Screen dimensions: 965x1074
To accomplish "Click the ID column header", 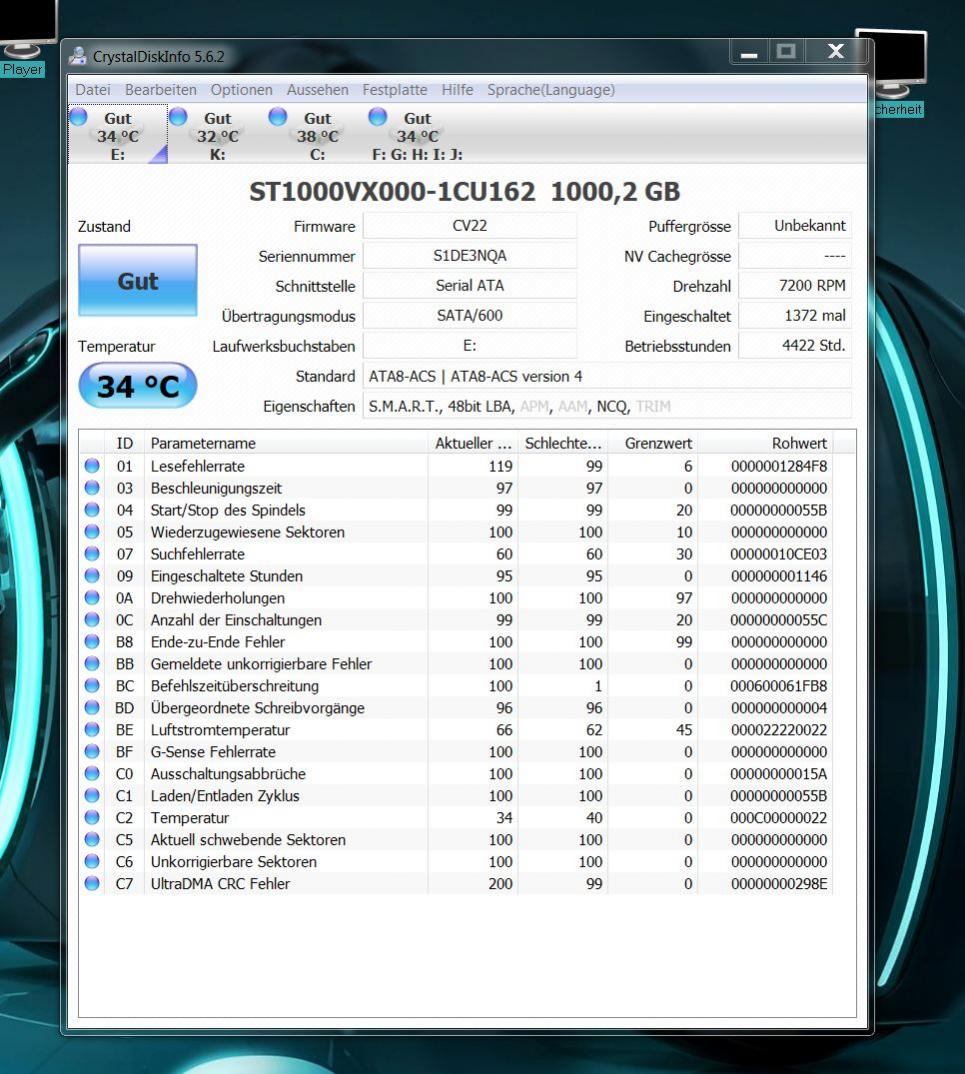I will point(124,443).
